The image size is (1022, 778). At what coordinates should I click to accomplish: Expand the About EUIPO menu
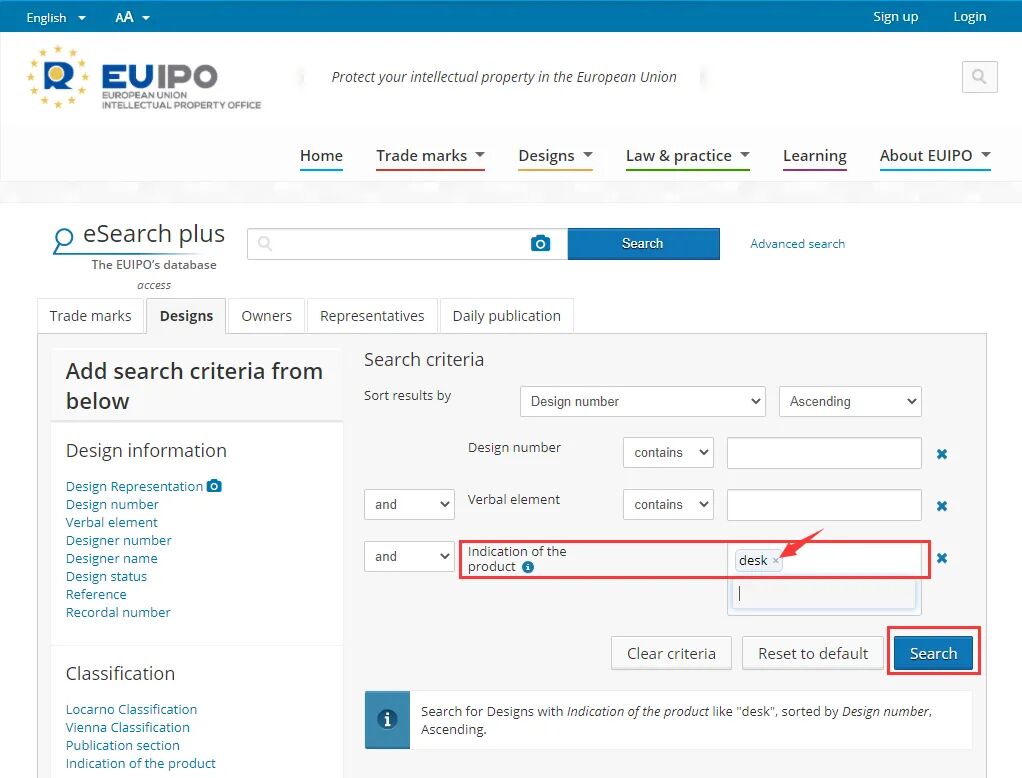(935, 156)
